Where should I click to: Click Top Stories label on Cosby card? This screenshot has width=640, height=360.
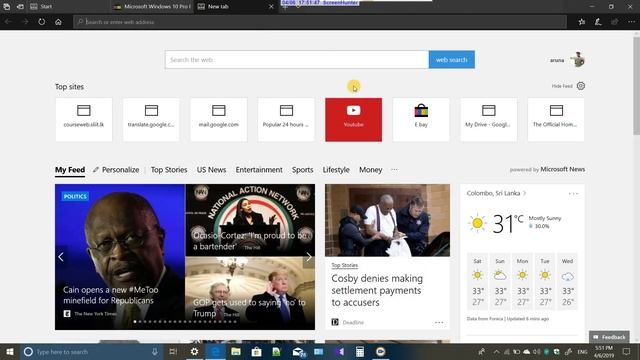click(x=344, y=265)
